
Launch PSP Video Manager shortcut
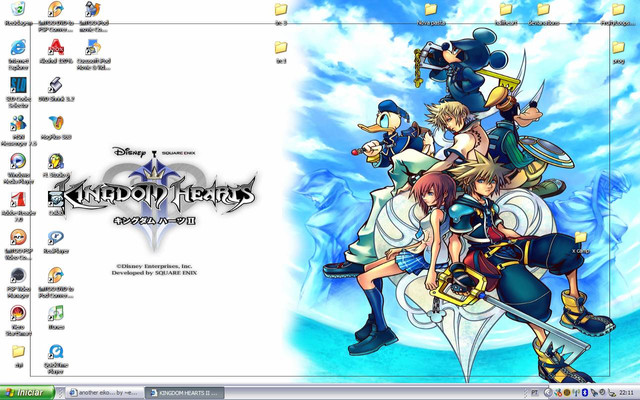pyautogui.click(x=18, y=277)
